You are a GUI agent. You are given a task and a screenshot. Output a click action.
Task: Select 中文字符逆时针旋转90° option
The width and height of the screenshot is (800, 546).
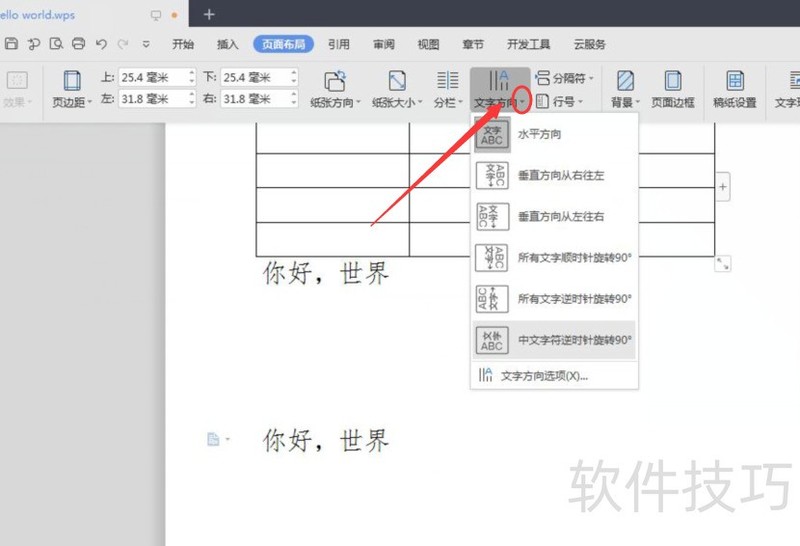(555, 340)
